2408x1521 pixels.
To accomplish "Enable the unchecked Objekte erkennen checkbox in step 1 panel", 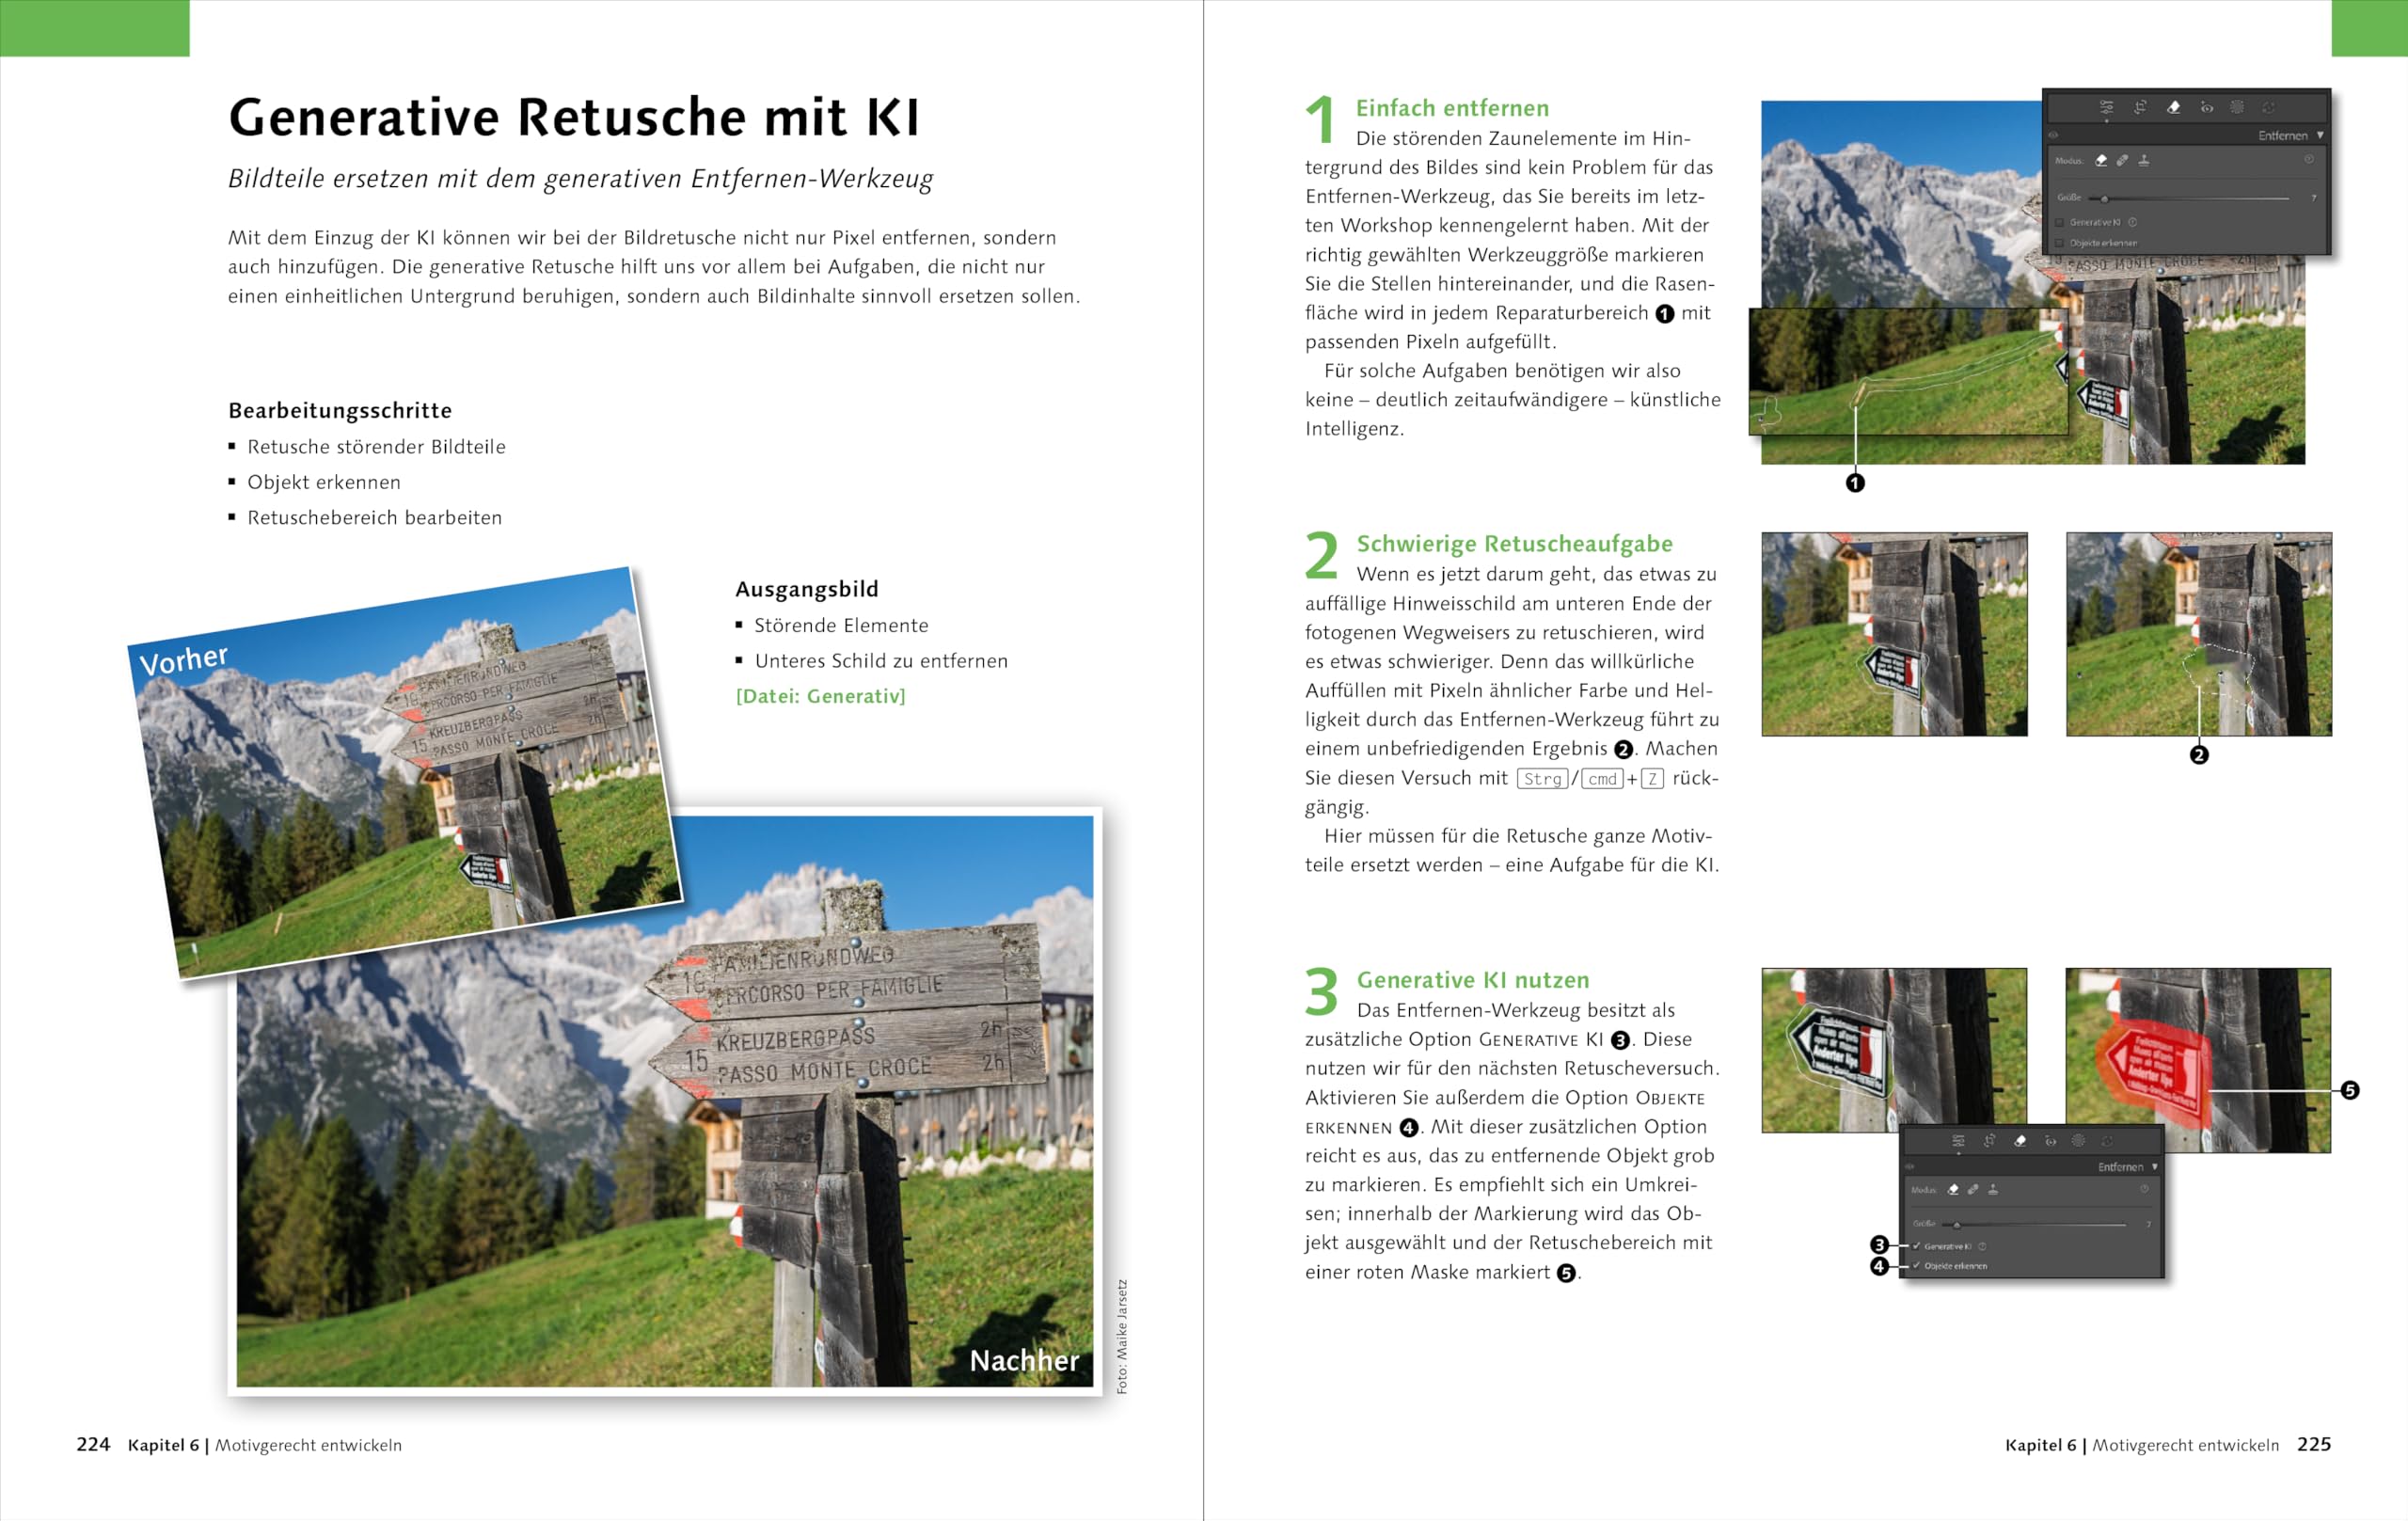I will click(2060, 243).
